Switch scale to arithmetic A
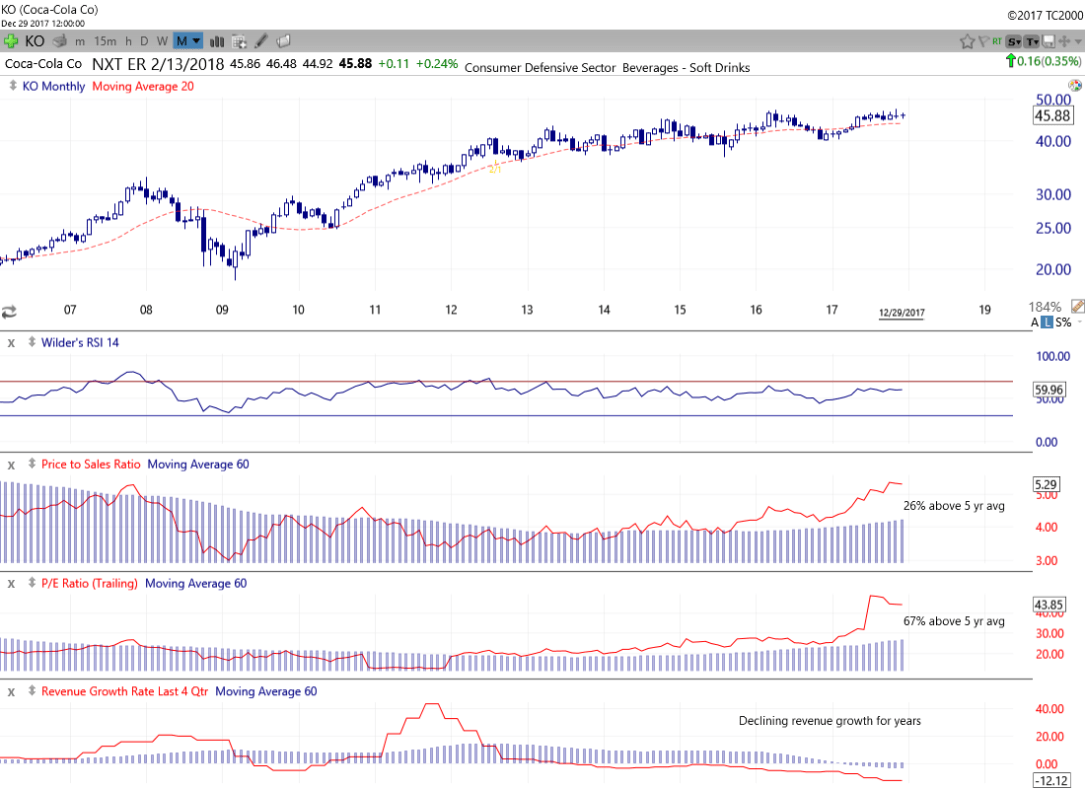This screenshot has width=1085, height=789. [1036, 322]
